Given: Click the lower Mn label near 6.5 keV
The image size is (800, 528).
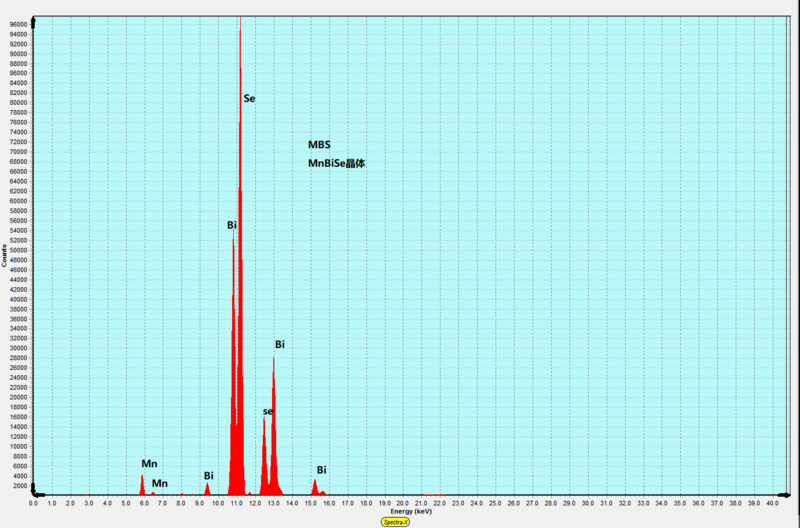Looking at the screenshot, I should (160, 483).
